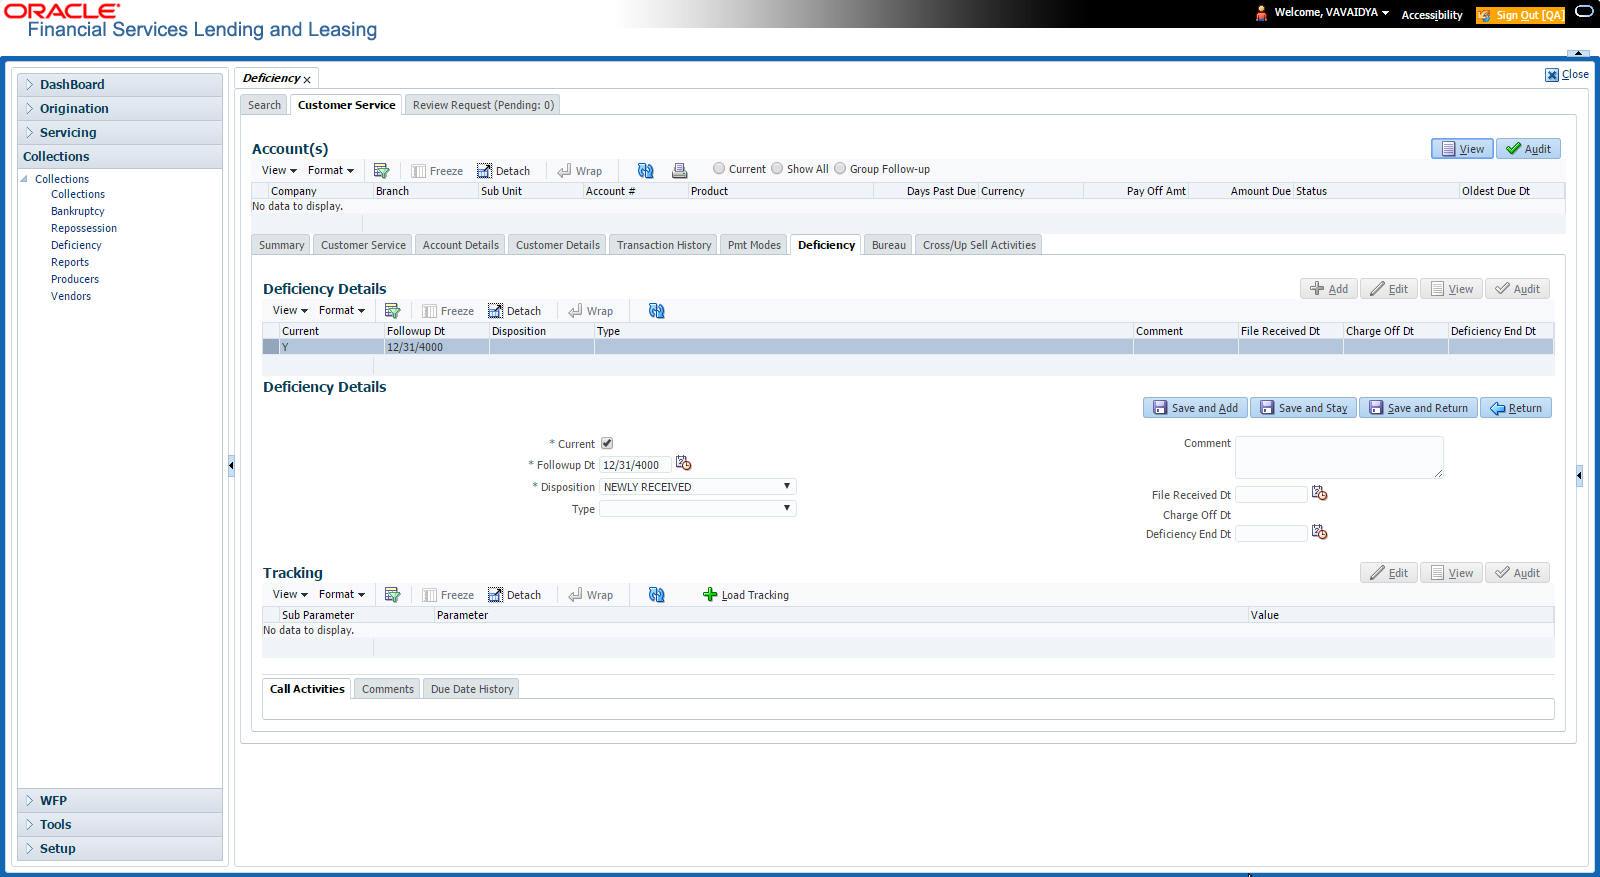
Task: Refresh the Tracking table
Action: click(x=656, y=595)
